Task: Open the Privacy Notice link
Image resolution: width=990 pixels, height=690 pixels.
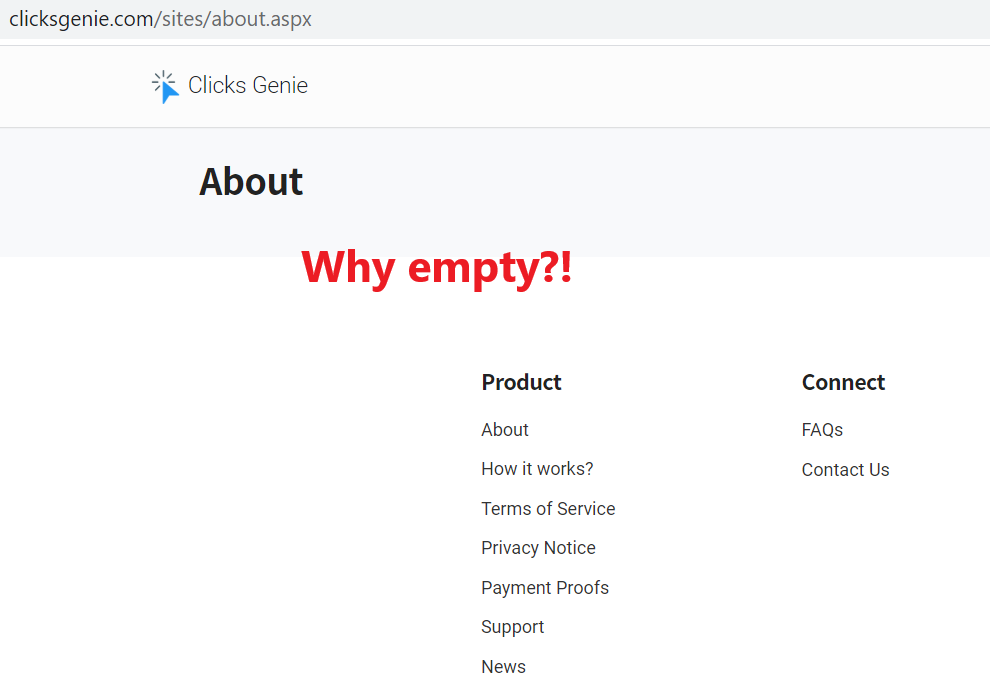Action: pos(539,548)
